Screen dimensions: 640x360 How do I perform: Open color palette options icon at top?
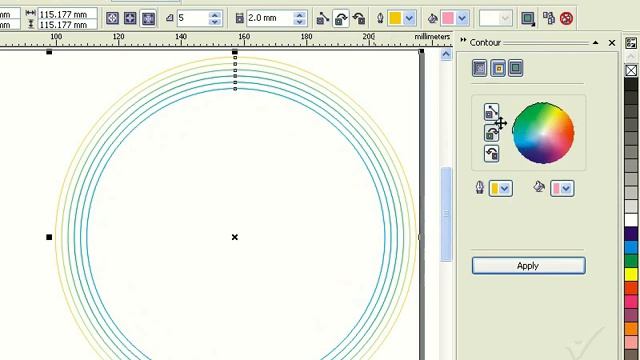(631, 42)
